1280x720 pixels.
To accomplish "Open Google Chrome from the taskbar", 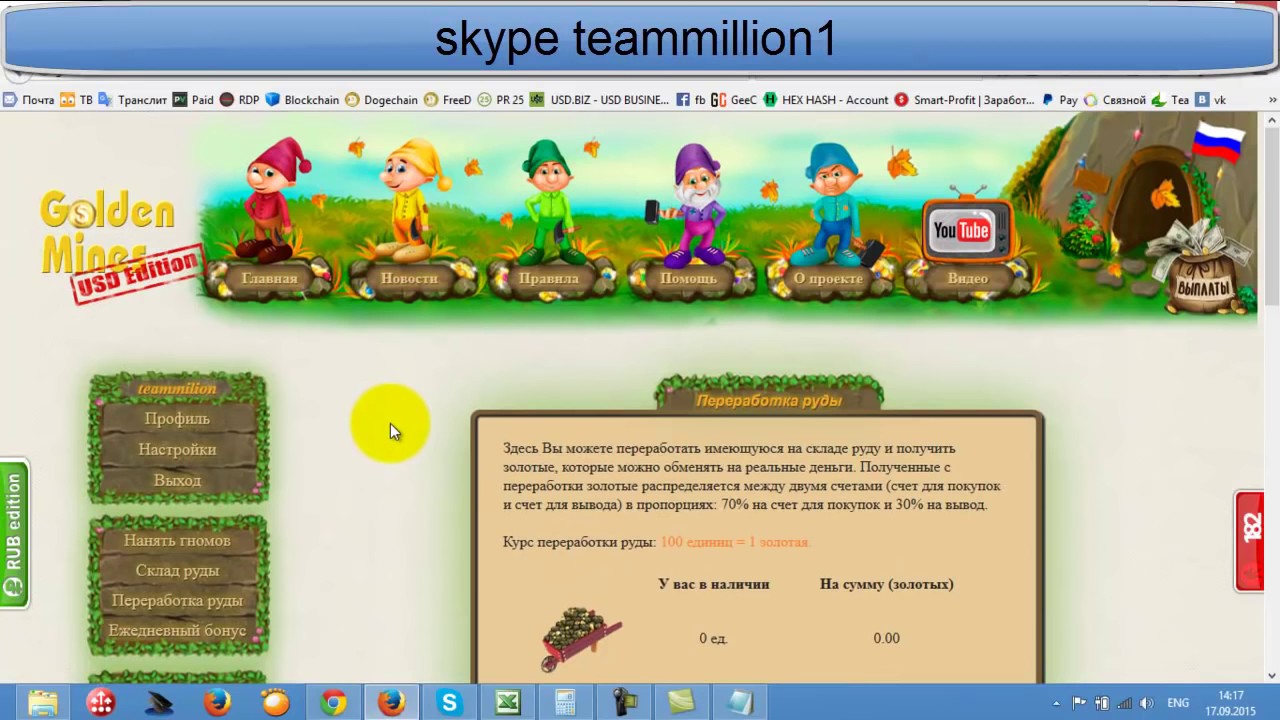I will tap(333, 703).
